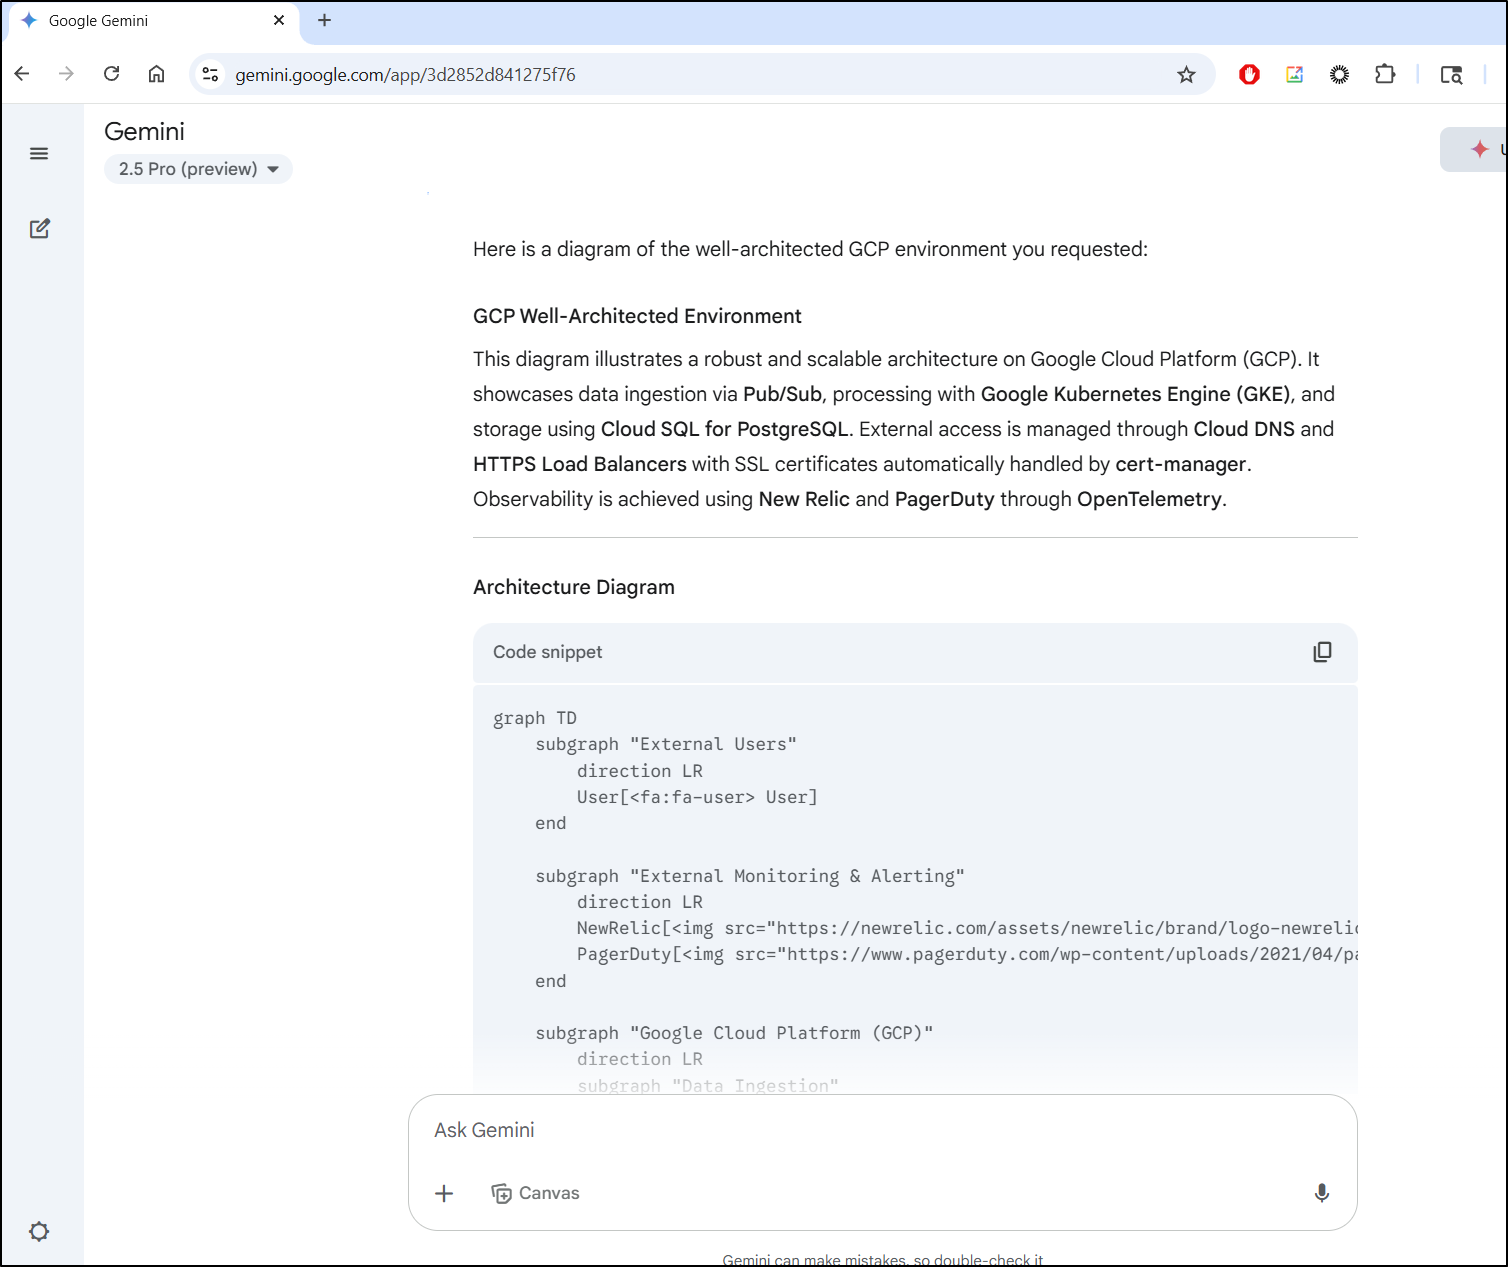The image size is (1508, 1267).
Task: Click 'subgraph "External Monitoring & Alerting"' line
Action: [x=750, y=876]
